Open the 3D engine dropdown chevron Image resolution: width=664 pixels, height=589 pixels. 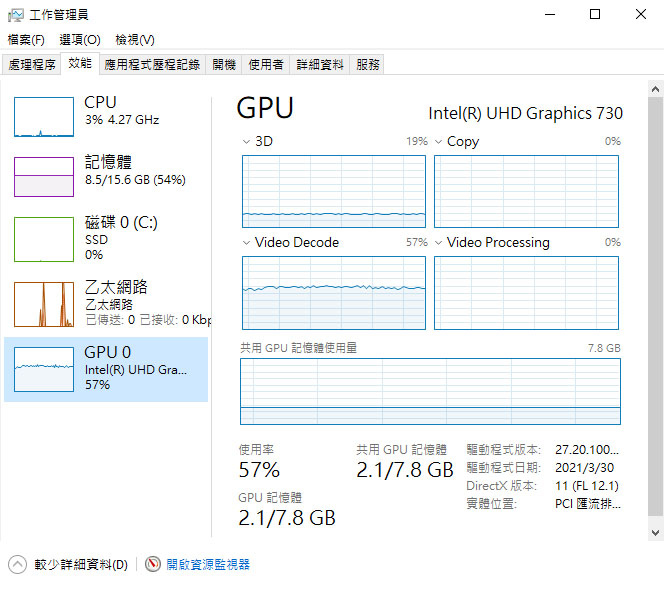click(246, 141)
